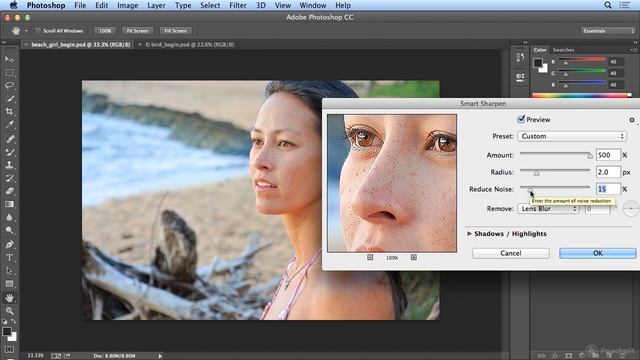640x360 pixels.
Task: Select the Lasso tool
Action: click(9, 85)
